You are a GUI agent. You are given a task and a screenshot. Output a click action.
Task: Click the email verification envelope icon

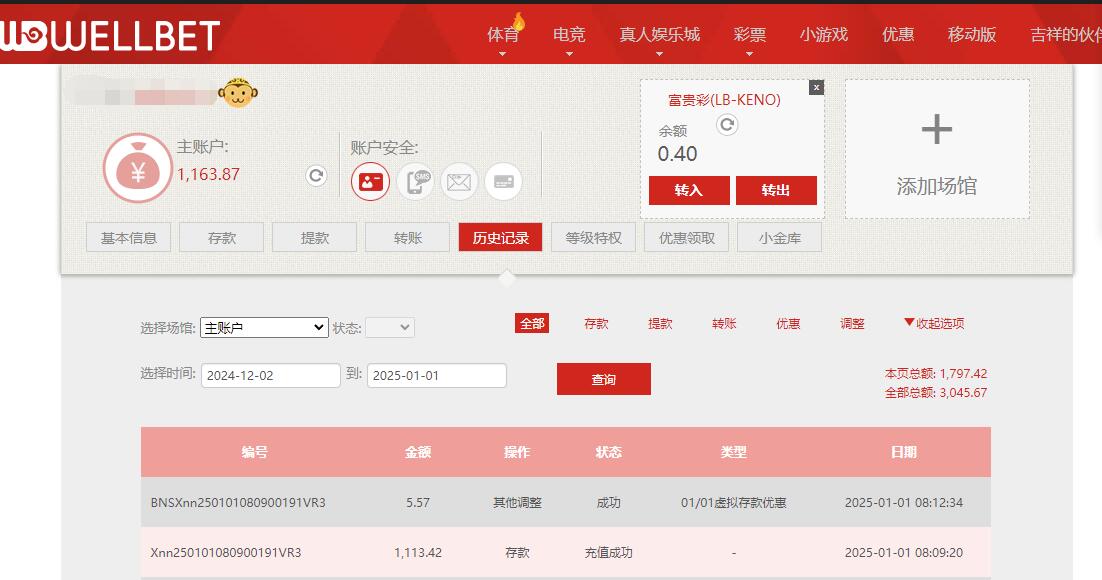coord(459,181)
